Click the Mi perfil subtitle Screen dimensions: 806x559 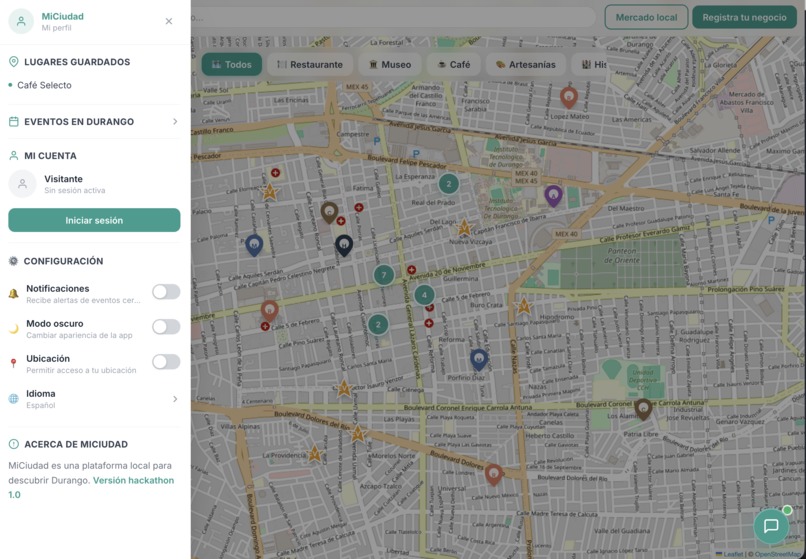coord(56,28)
